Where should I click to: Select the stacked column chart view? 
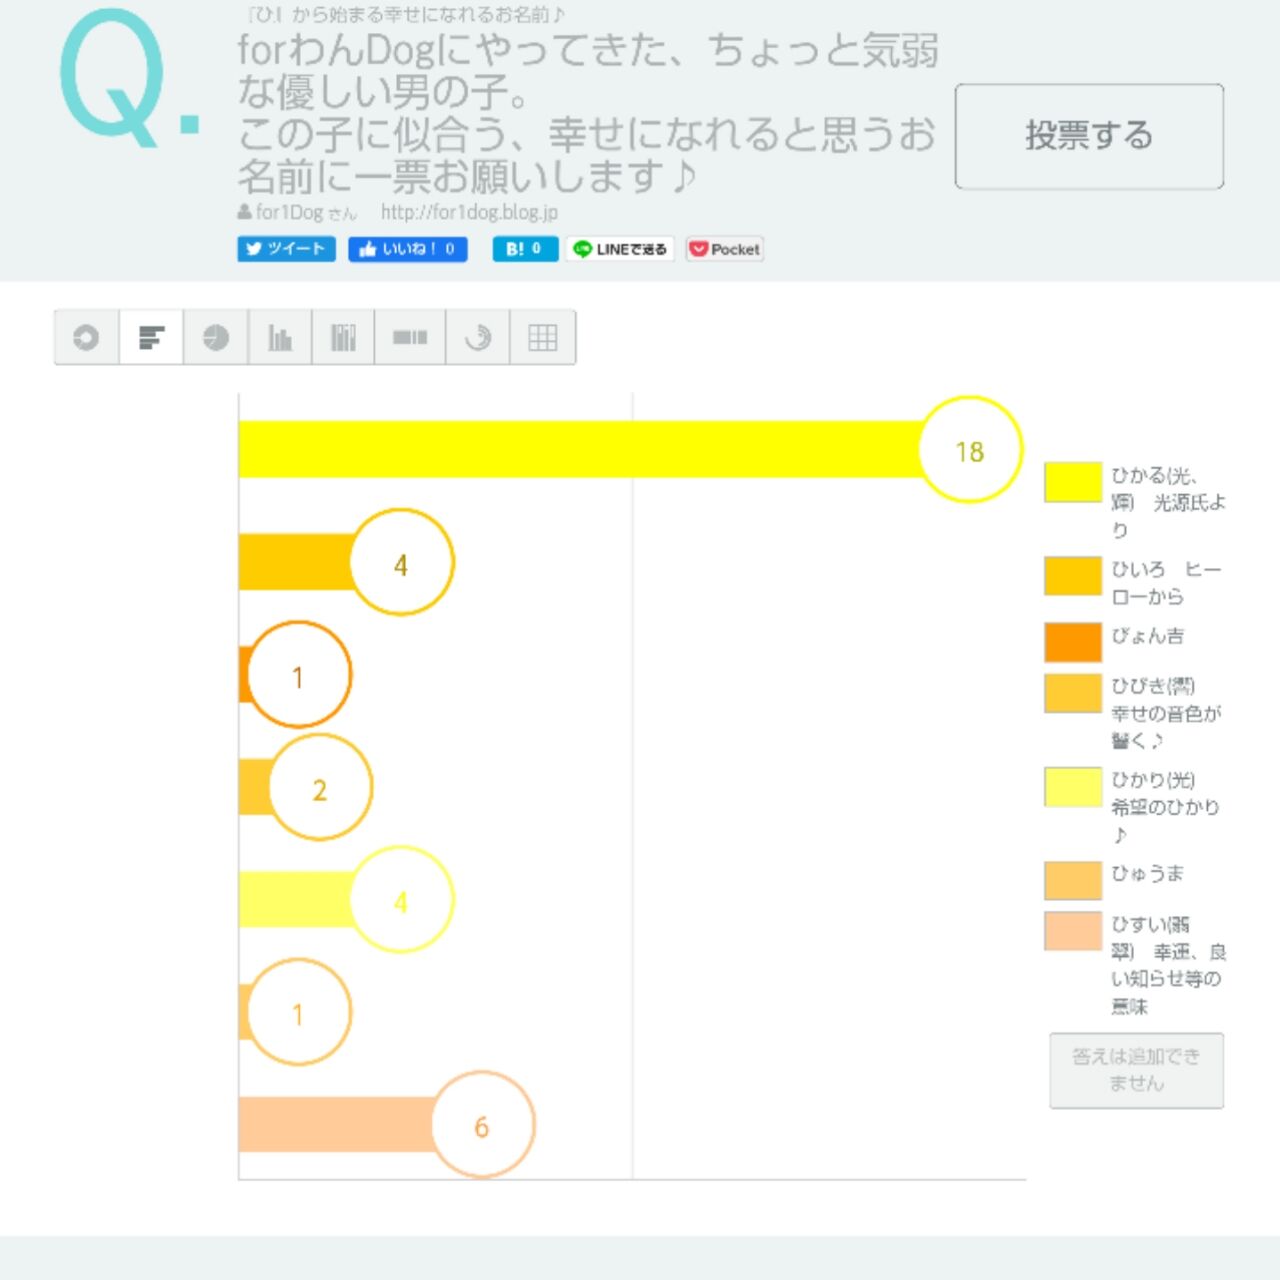pyautogui.click(x=343, y=338)
